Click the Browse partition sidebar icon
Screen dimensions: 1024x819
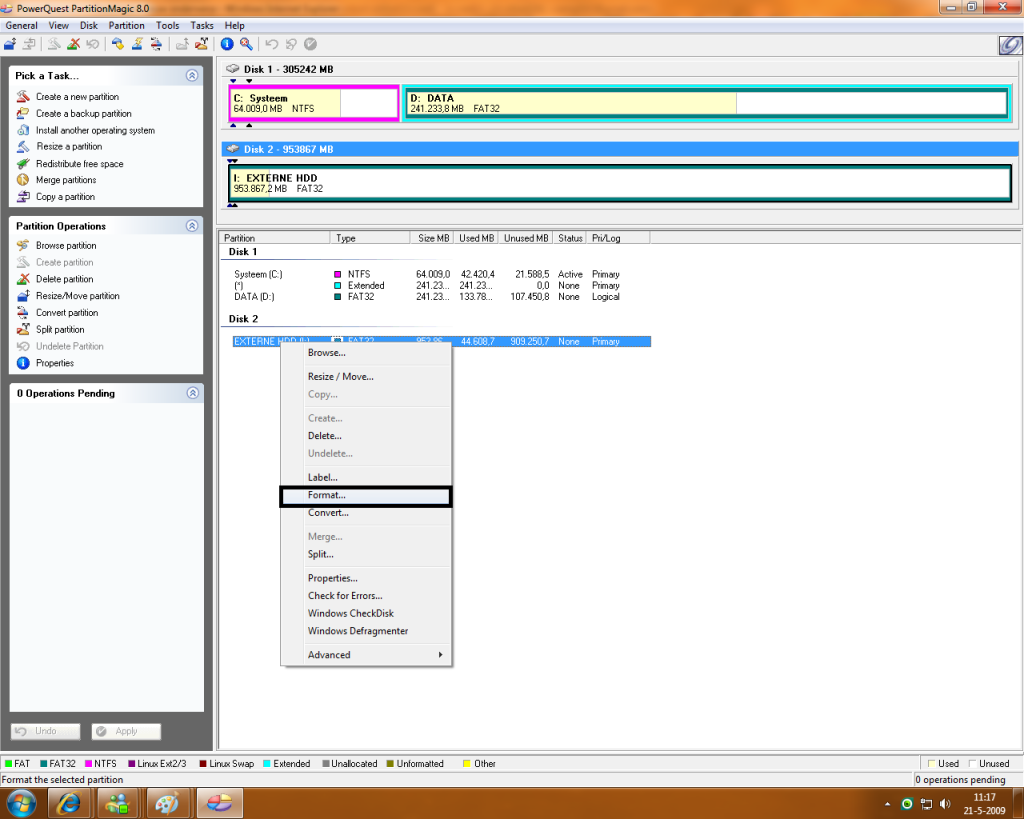(x=23, y=246)
